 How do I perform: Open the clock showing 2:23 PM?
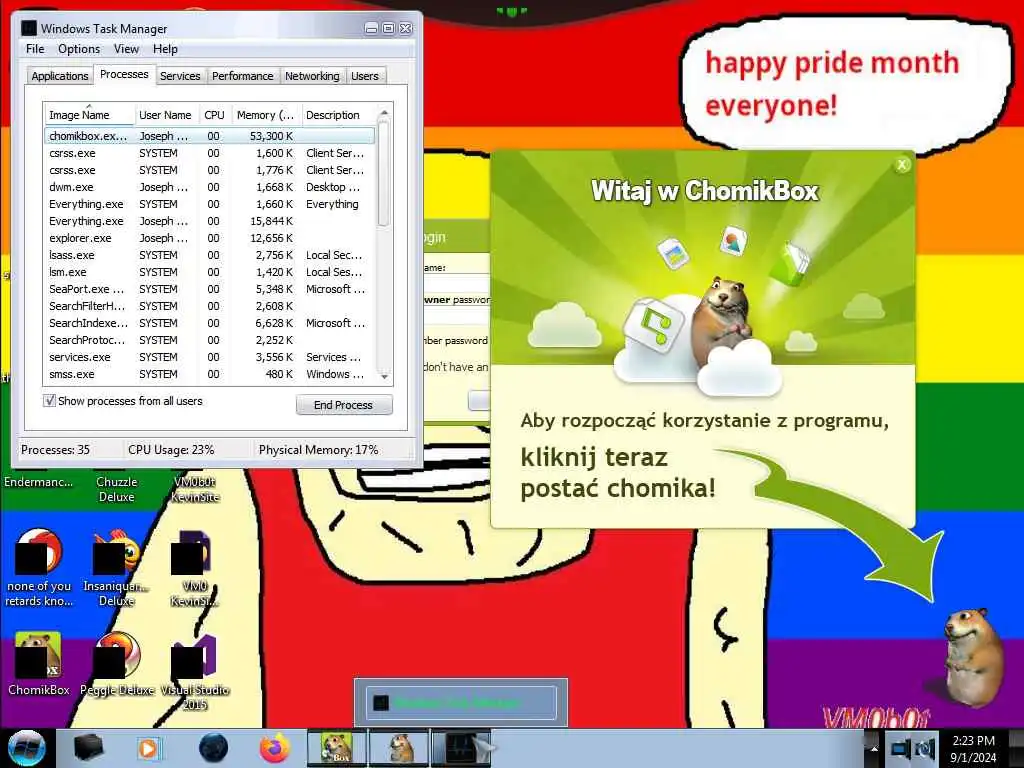(x=974, y=748)
